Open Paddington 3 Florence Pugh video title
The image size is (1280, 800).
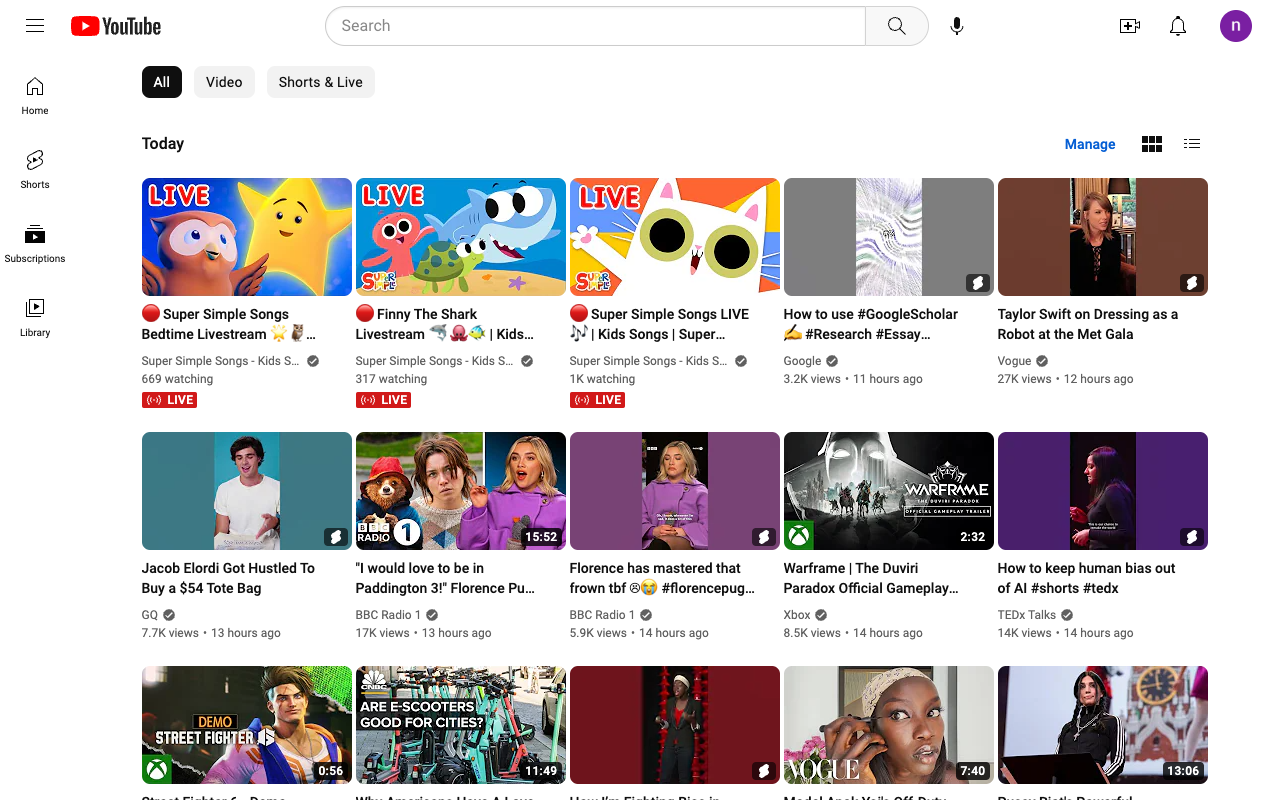coord(445,578)
